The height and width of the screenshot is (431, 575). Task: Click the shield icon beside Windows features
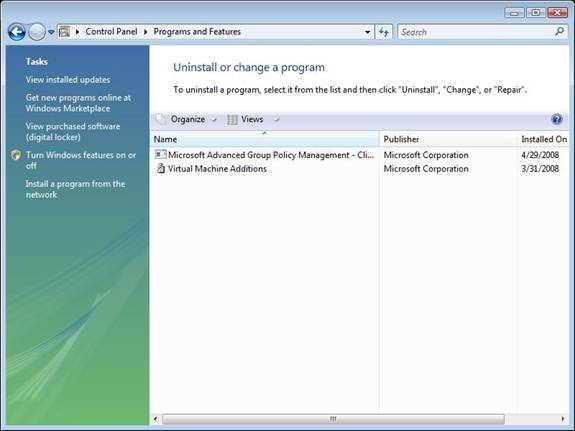click(16, 155)
